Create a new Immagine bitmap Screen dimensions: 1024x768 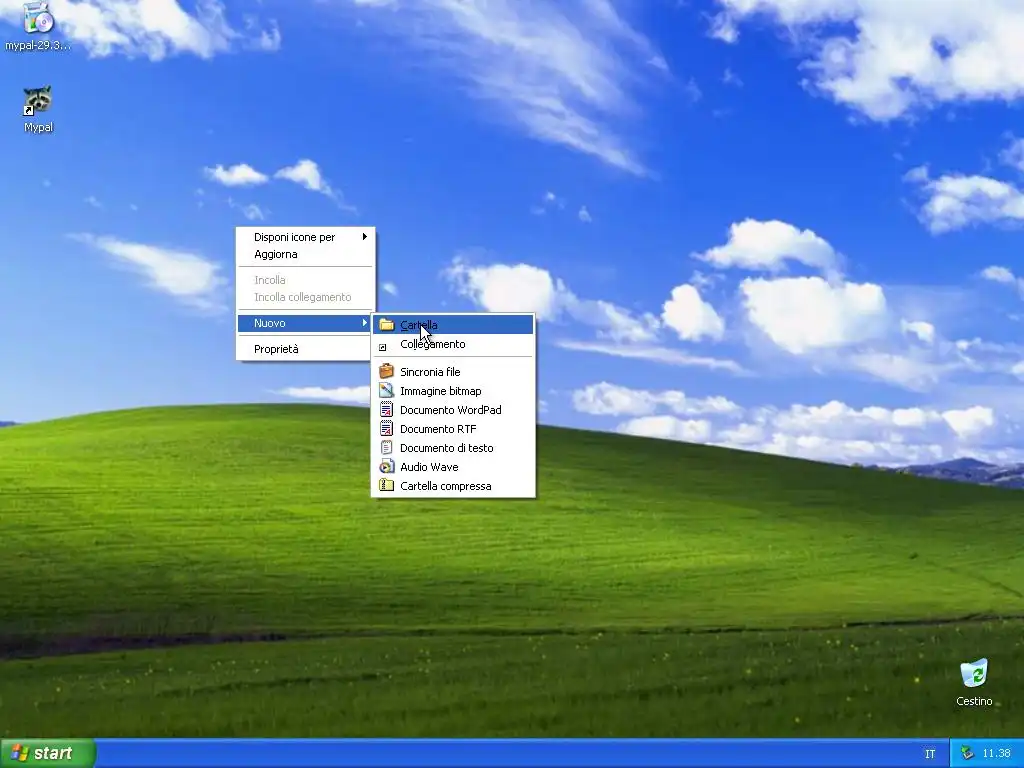(x=453, y=391)
